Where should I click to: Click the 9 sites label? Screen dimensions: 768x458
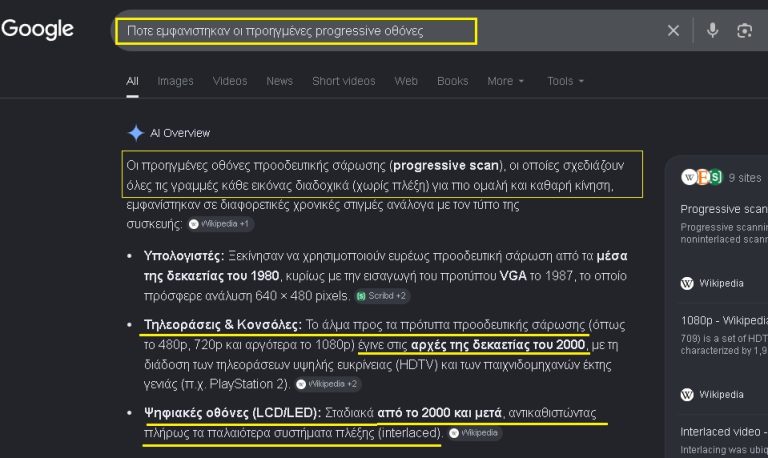[x=744, y=178]
